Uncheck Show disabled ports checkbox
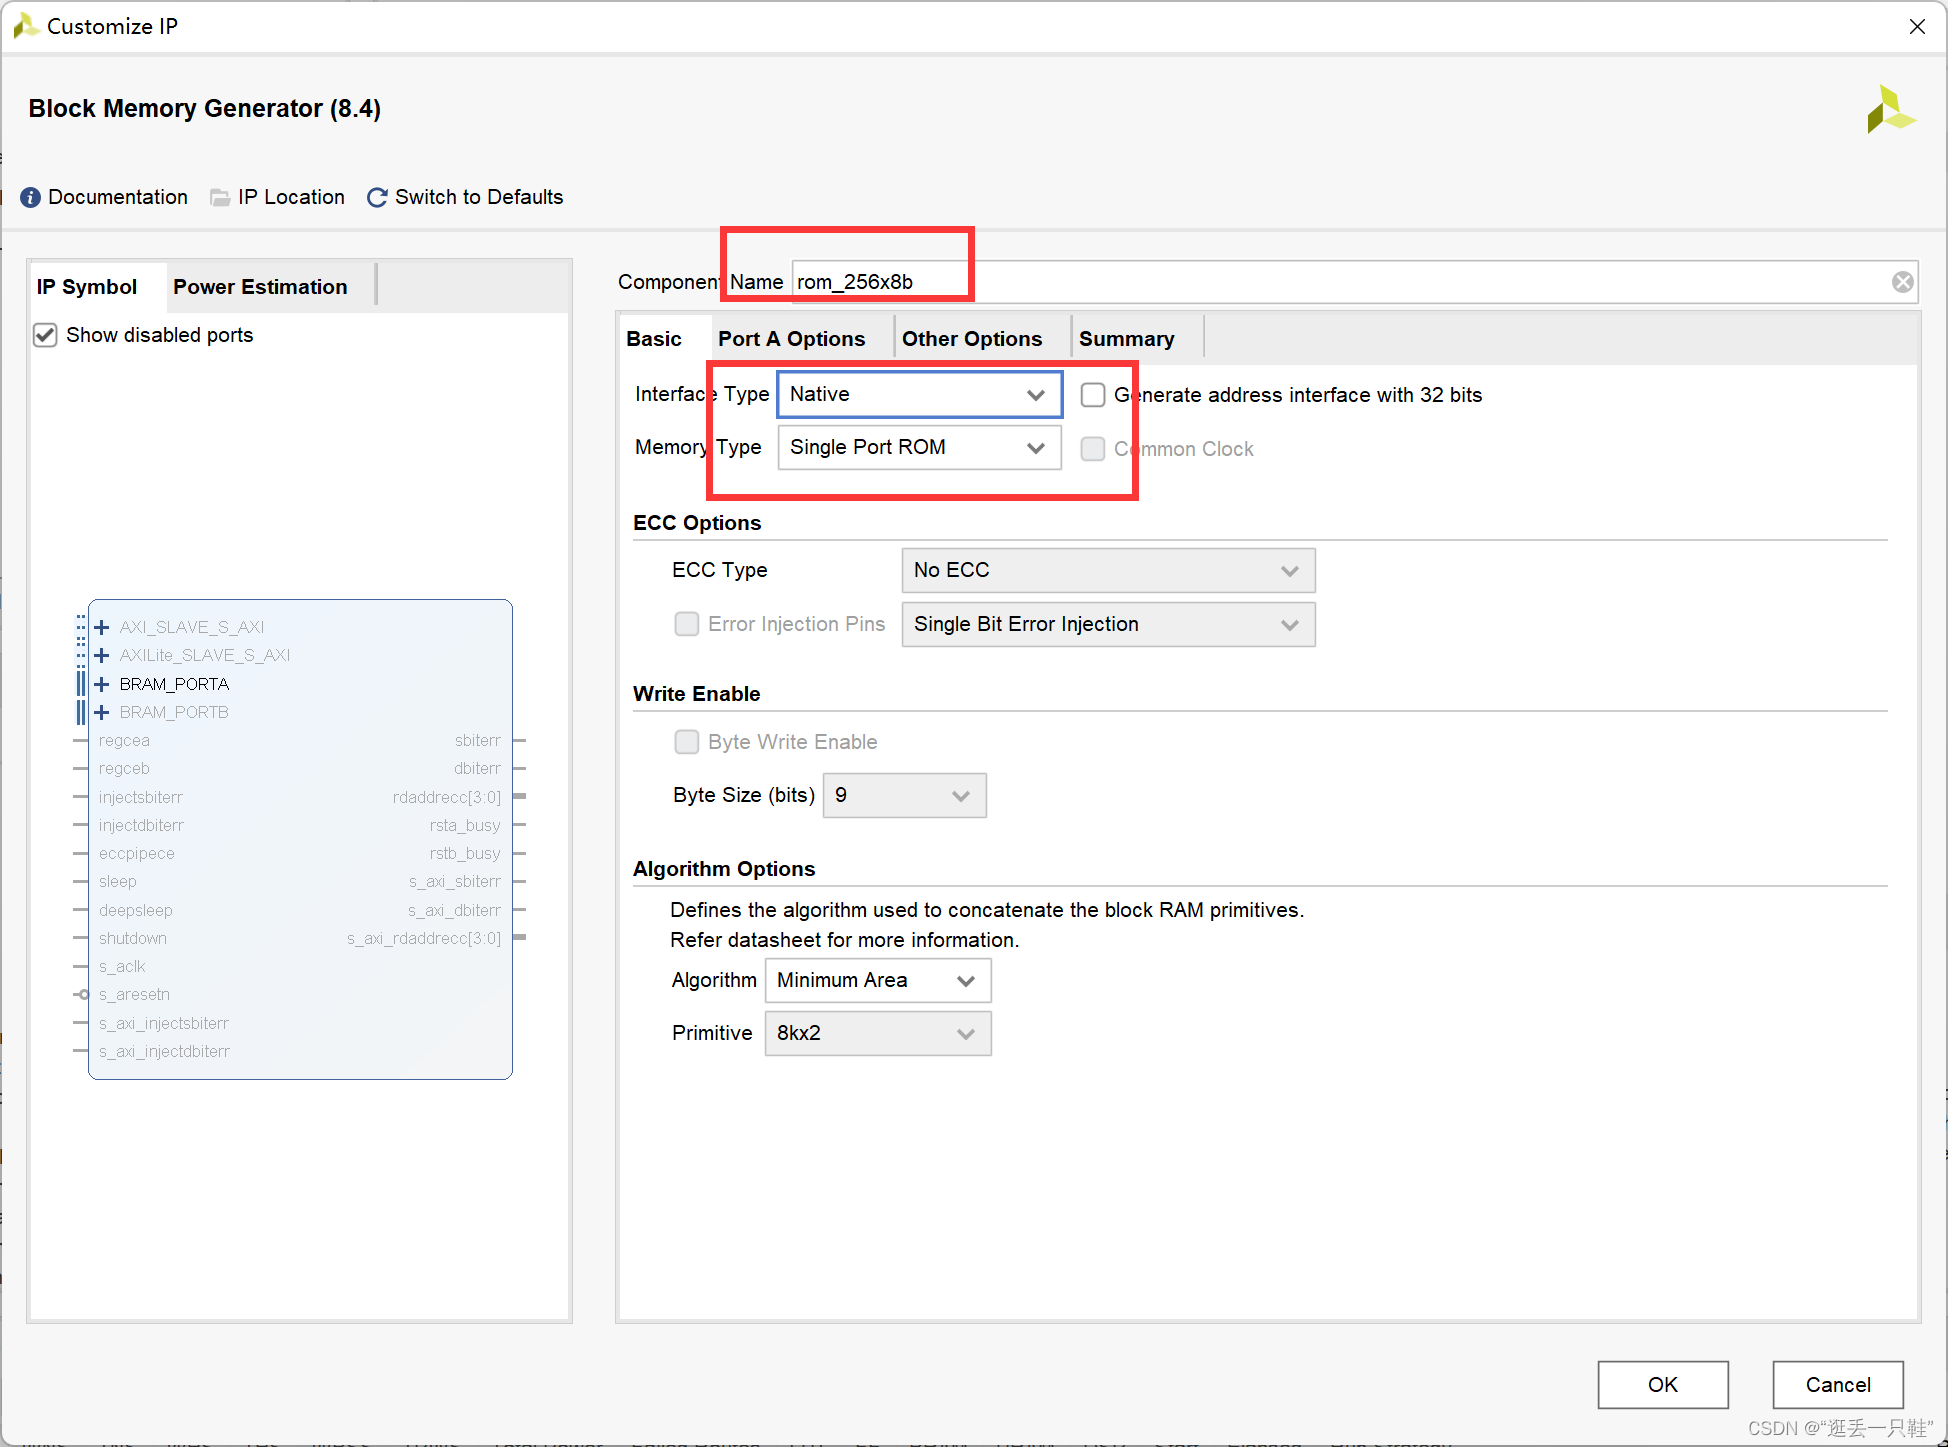This screenshot has width=1948, height=1447. pyautogui.click(x=45, y=335)
